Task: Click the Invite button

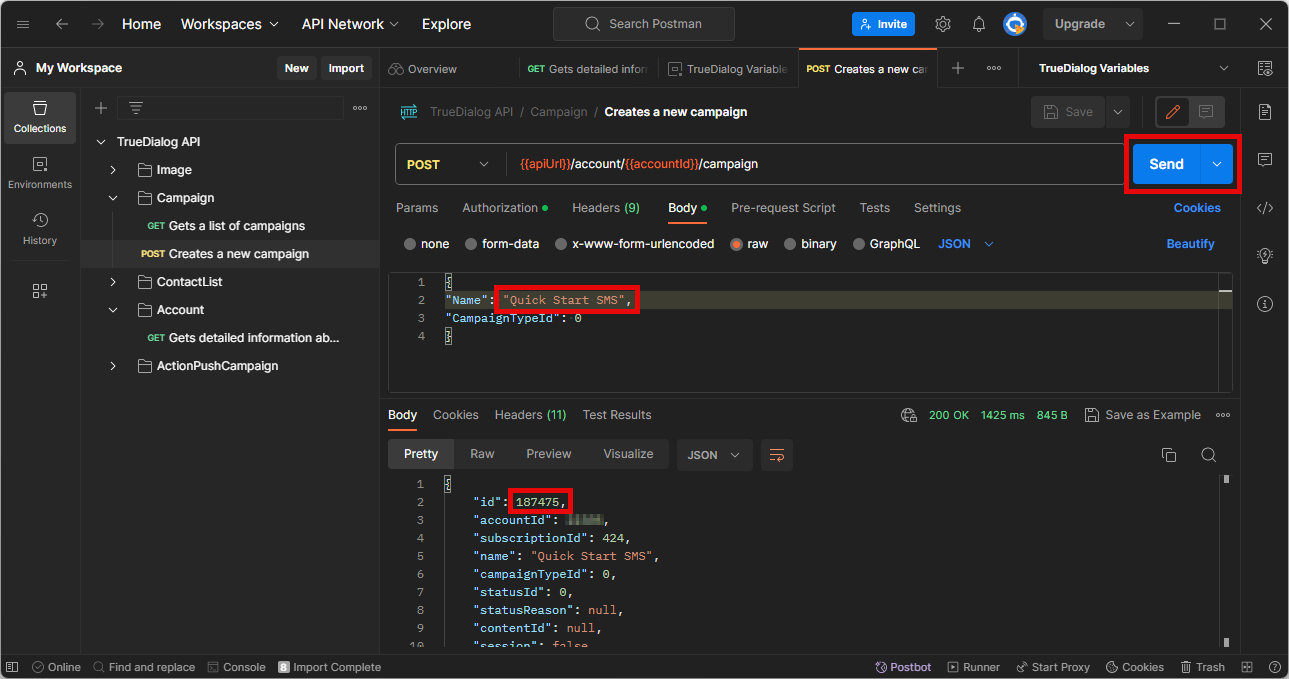Action: pos(883,24)
